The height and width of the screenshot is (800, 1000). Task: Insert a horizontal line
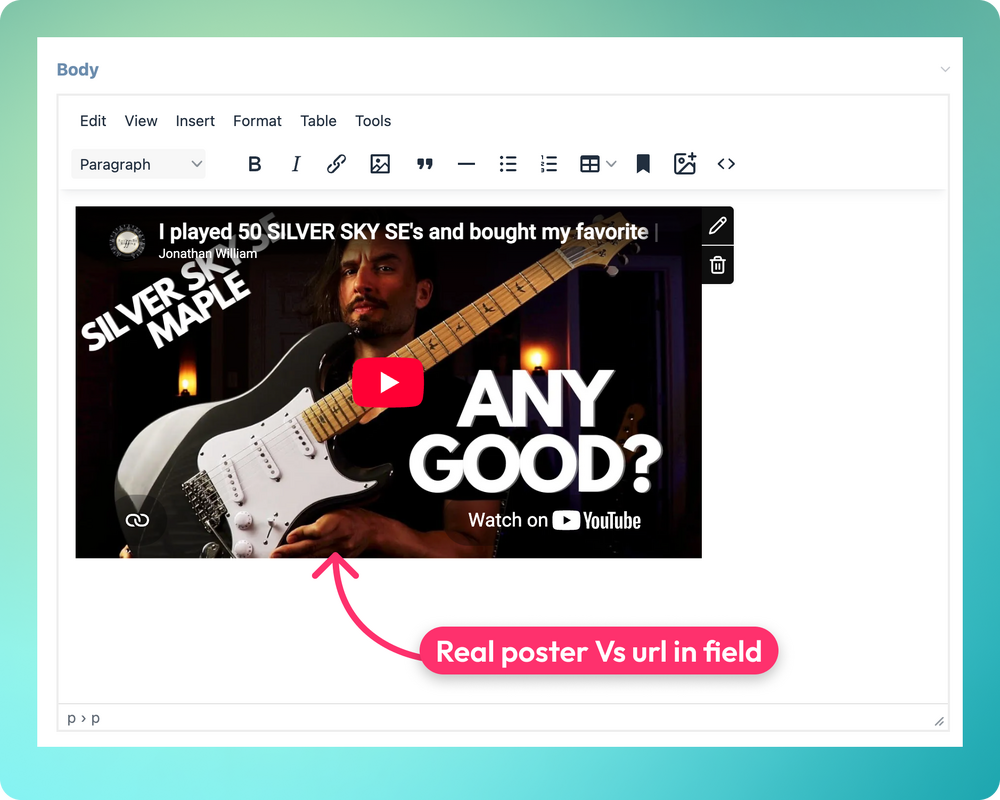[466, 165]
